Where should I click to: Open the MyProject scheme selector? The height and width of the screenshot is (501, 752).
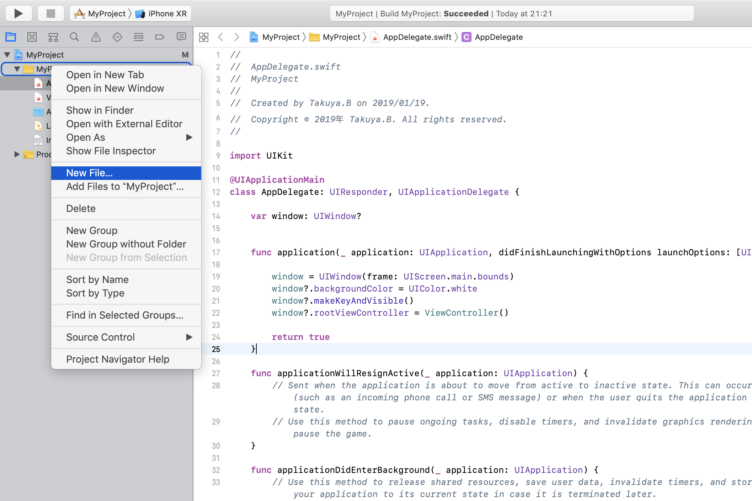click(100, 13)
